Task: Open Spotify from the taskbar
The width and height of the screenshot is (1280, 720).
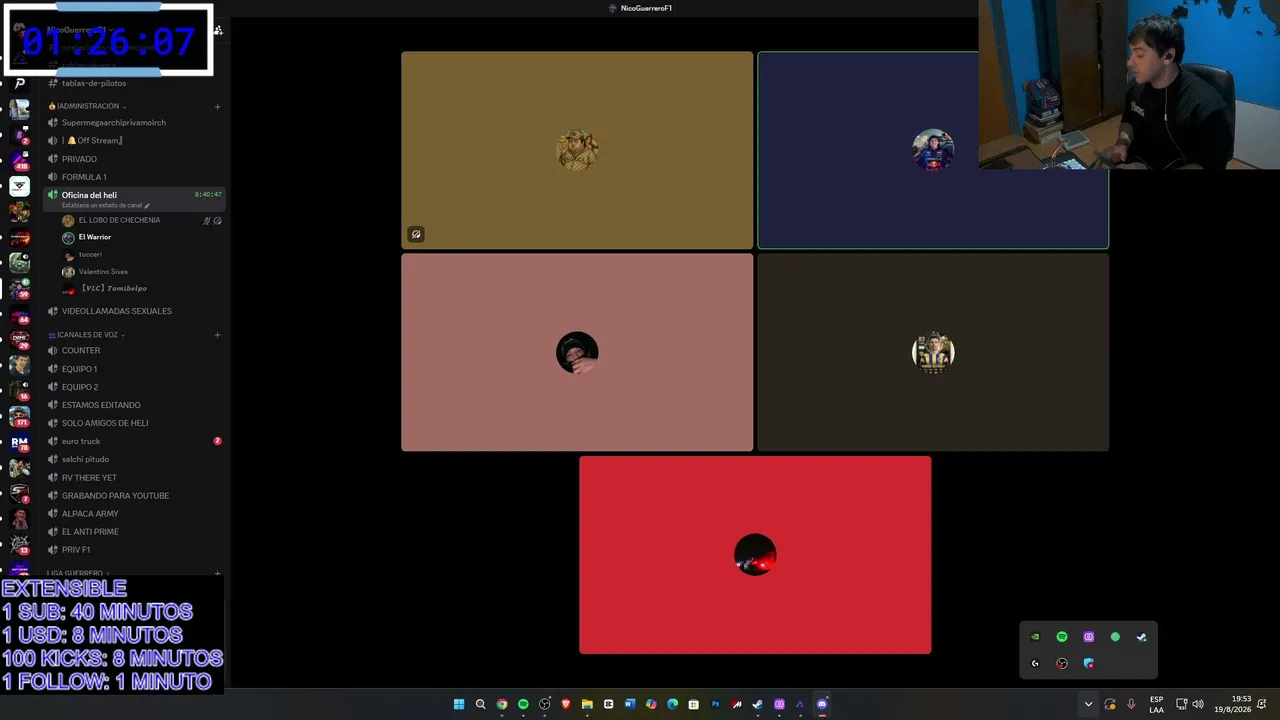Action: [523, 704]
